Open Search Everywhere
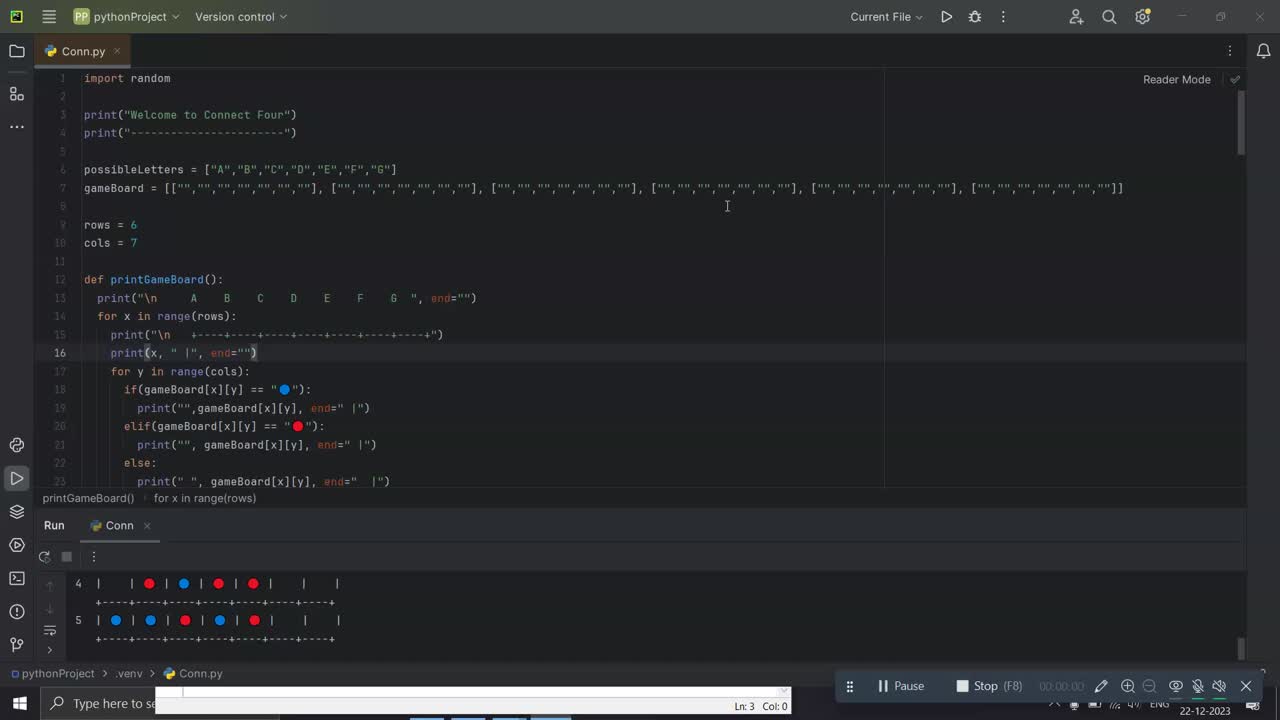Image resolution: width=1280 pixels, height=720 pixels. tap(1109, 17)
